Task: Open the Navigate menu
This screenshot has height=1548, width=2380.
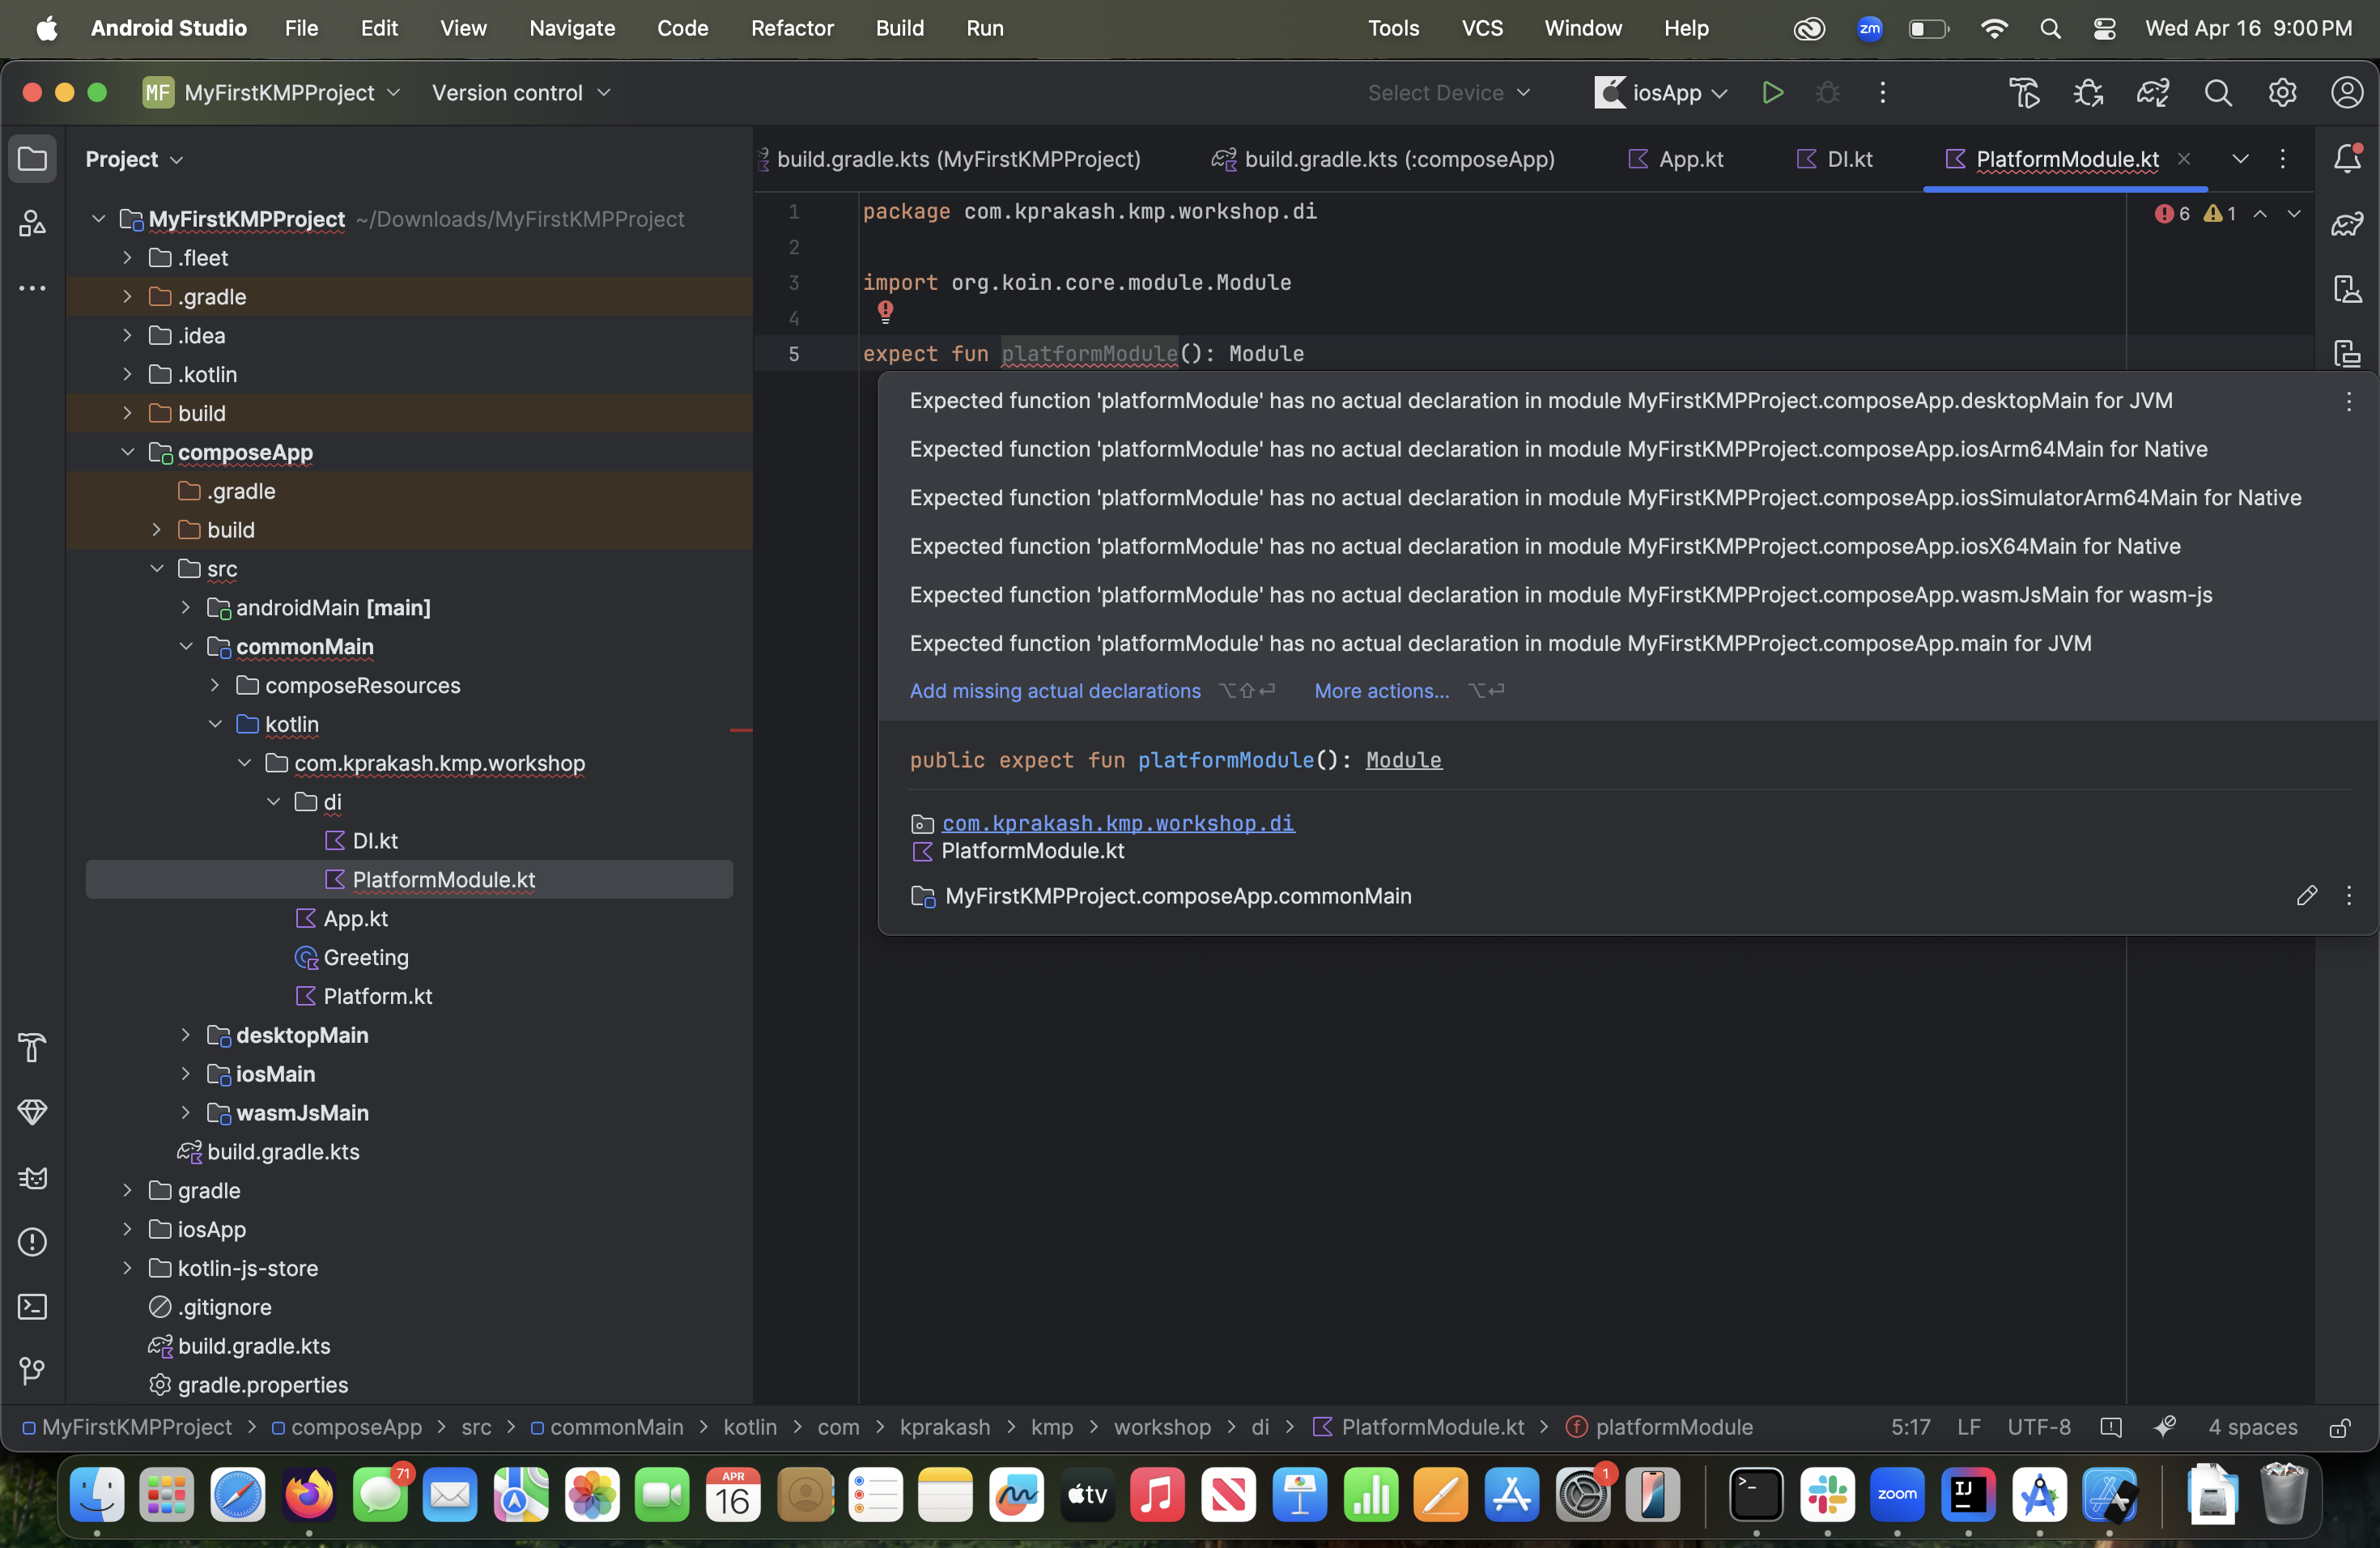Action: 572,28
